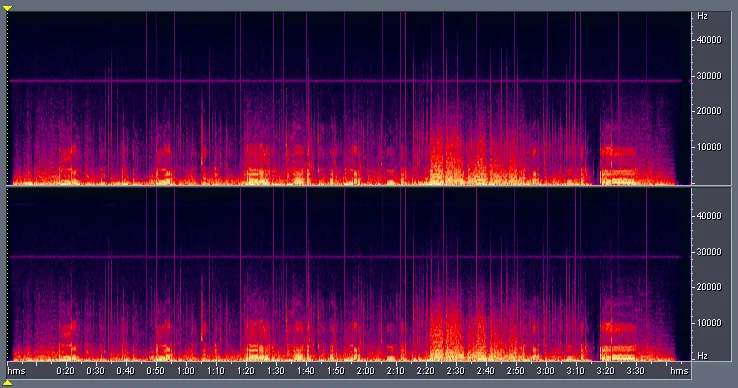Click the 1:00 mark on the time ruler
The width and height of the screenshot is (738, 388).
[186, 371]
